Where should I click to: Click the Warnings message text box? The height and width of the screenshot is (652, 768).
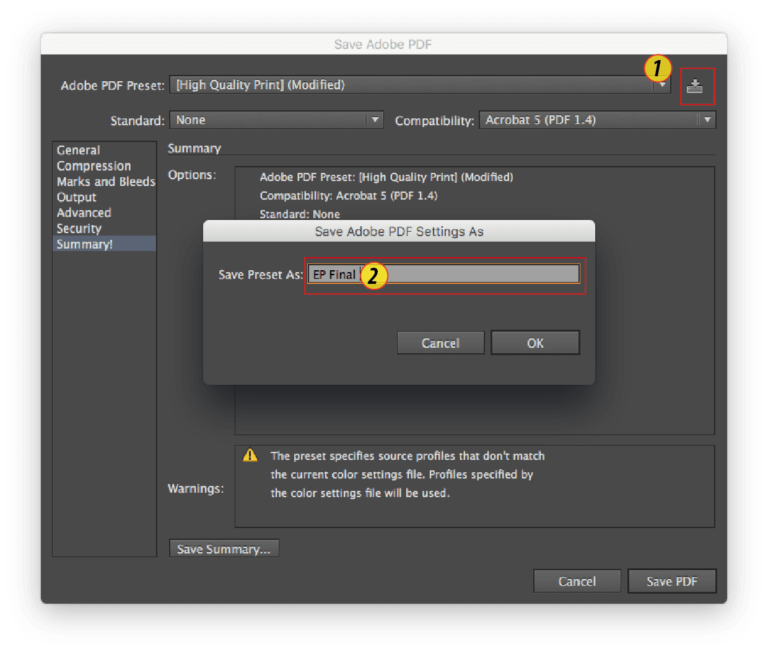click(474, 486)
